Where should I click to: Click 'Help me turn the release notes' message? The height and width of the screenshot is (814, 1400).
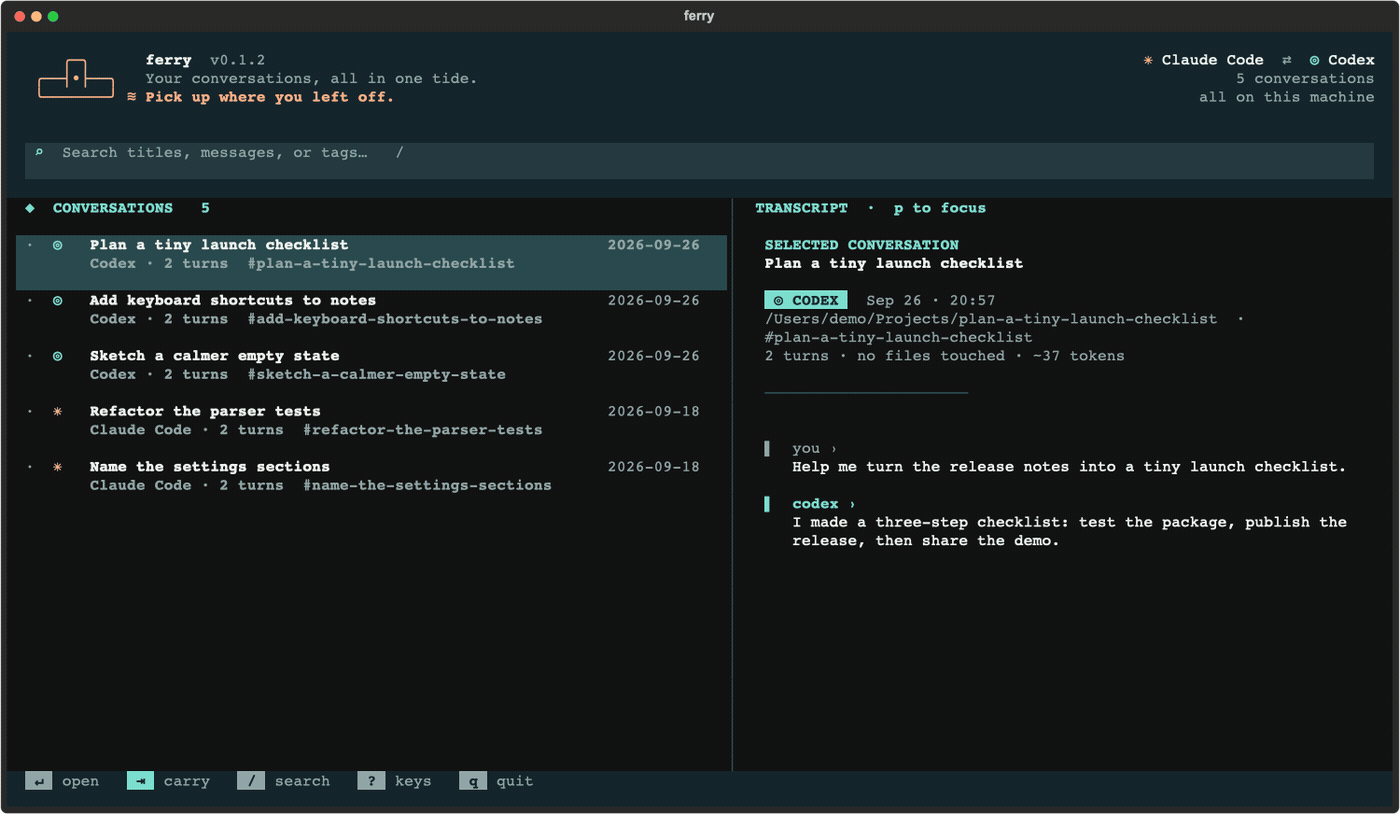click(1069, 467)
